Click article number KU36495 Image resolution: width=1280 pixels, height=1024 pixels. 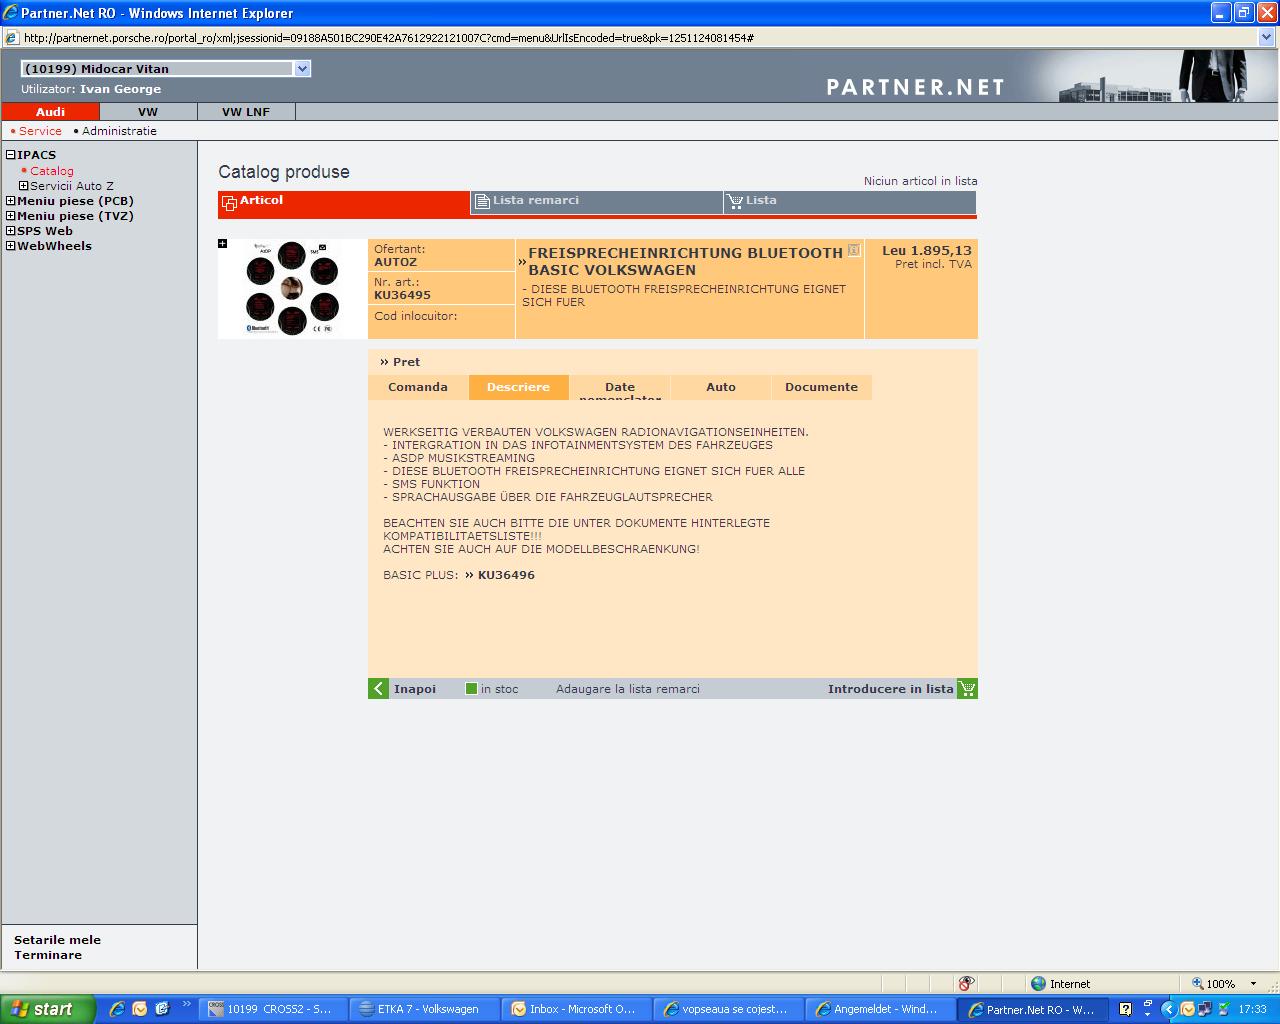[x=402, y=295]
